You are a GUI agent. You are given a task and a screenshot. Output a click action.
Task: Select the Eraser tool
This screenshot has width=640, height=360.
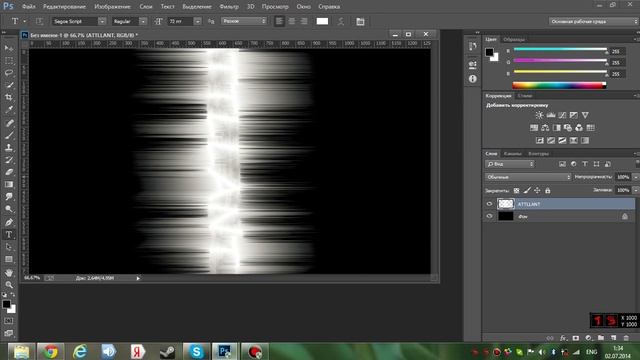pyautogui.click(x=9, y=172)
